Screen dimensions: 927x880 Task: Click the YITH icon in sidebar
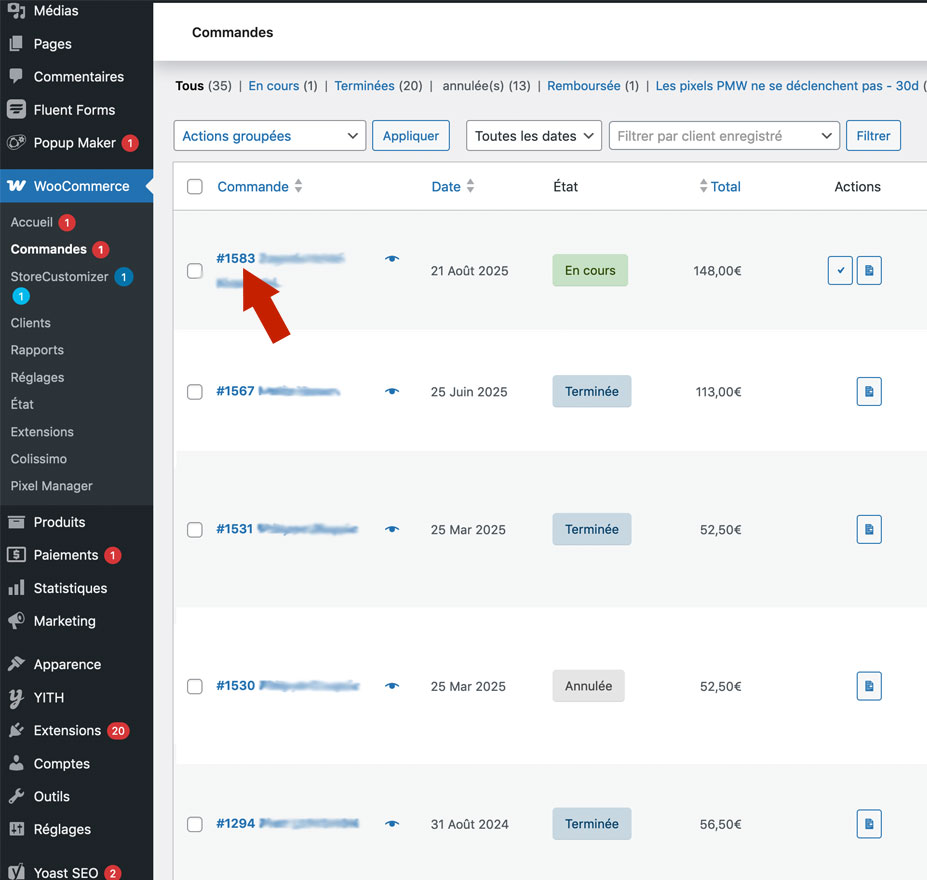[x=16, y=698]
